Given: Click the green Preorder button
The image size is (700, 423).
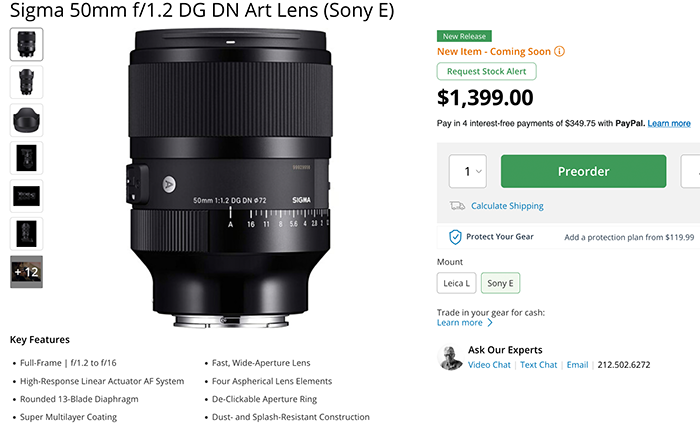Looking at the screenshot, I should click(x=583, y=171).
